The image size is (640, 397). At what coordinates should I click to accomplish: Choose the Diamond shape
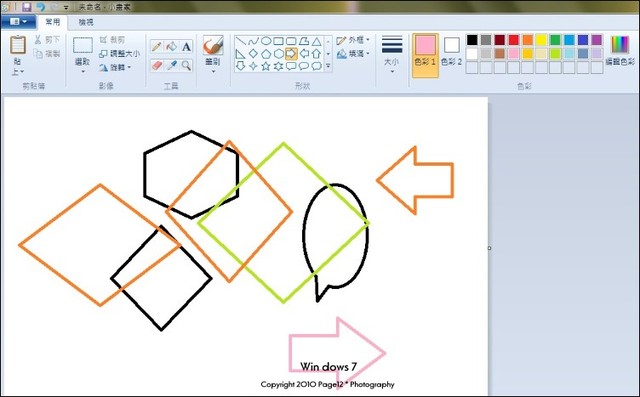click(x=253, y=53)
